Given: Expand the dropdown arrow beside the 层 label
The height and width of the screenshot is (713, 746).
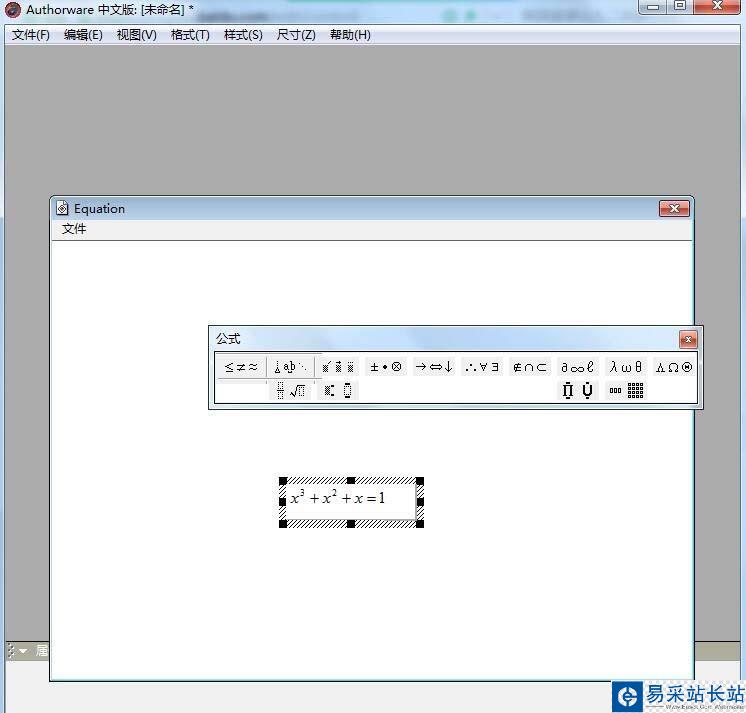Looking at the screenshot, I should coord(23,651).
